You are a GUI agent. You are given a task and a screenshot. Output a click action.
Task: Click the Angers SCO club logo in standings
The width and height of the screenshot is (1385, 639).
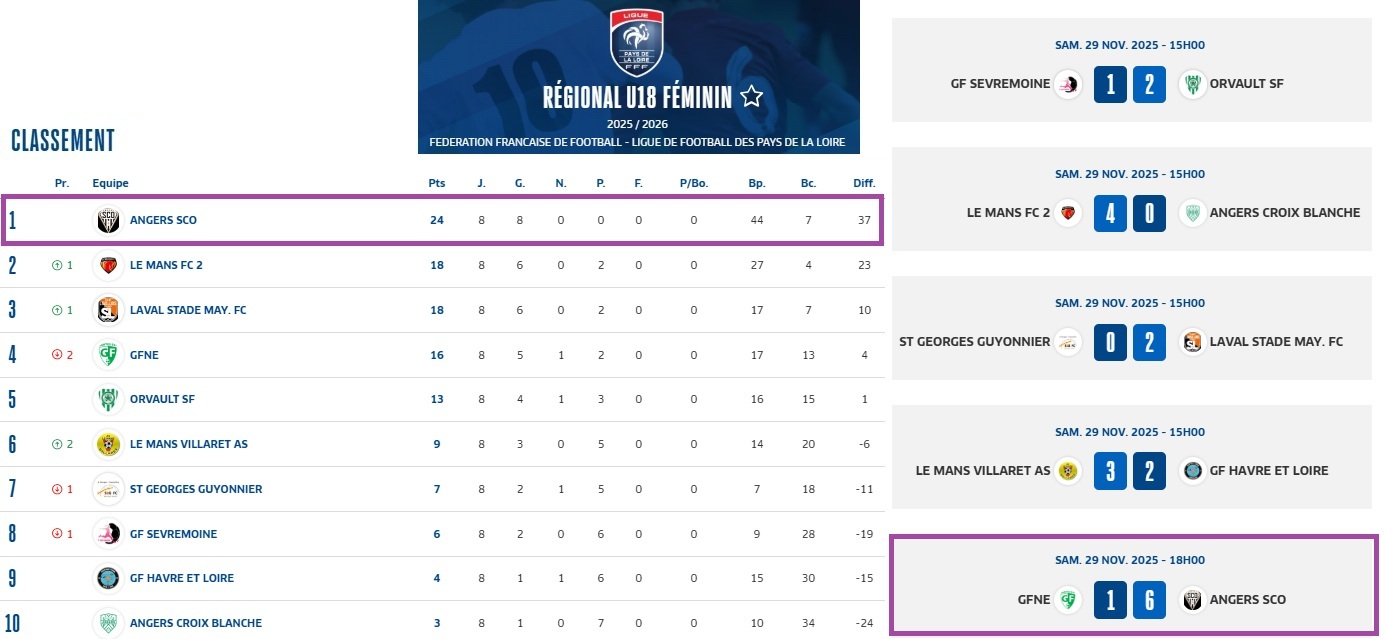click(x=107, y=220)
